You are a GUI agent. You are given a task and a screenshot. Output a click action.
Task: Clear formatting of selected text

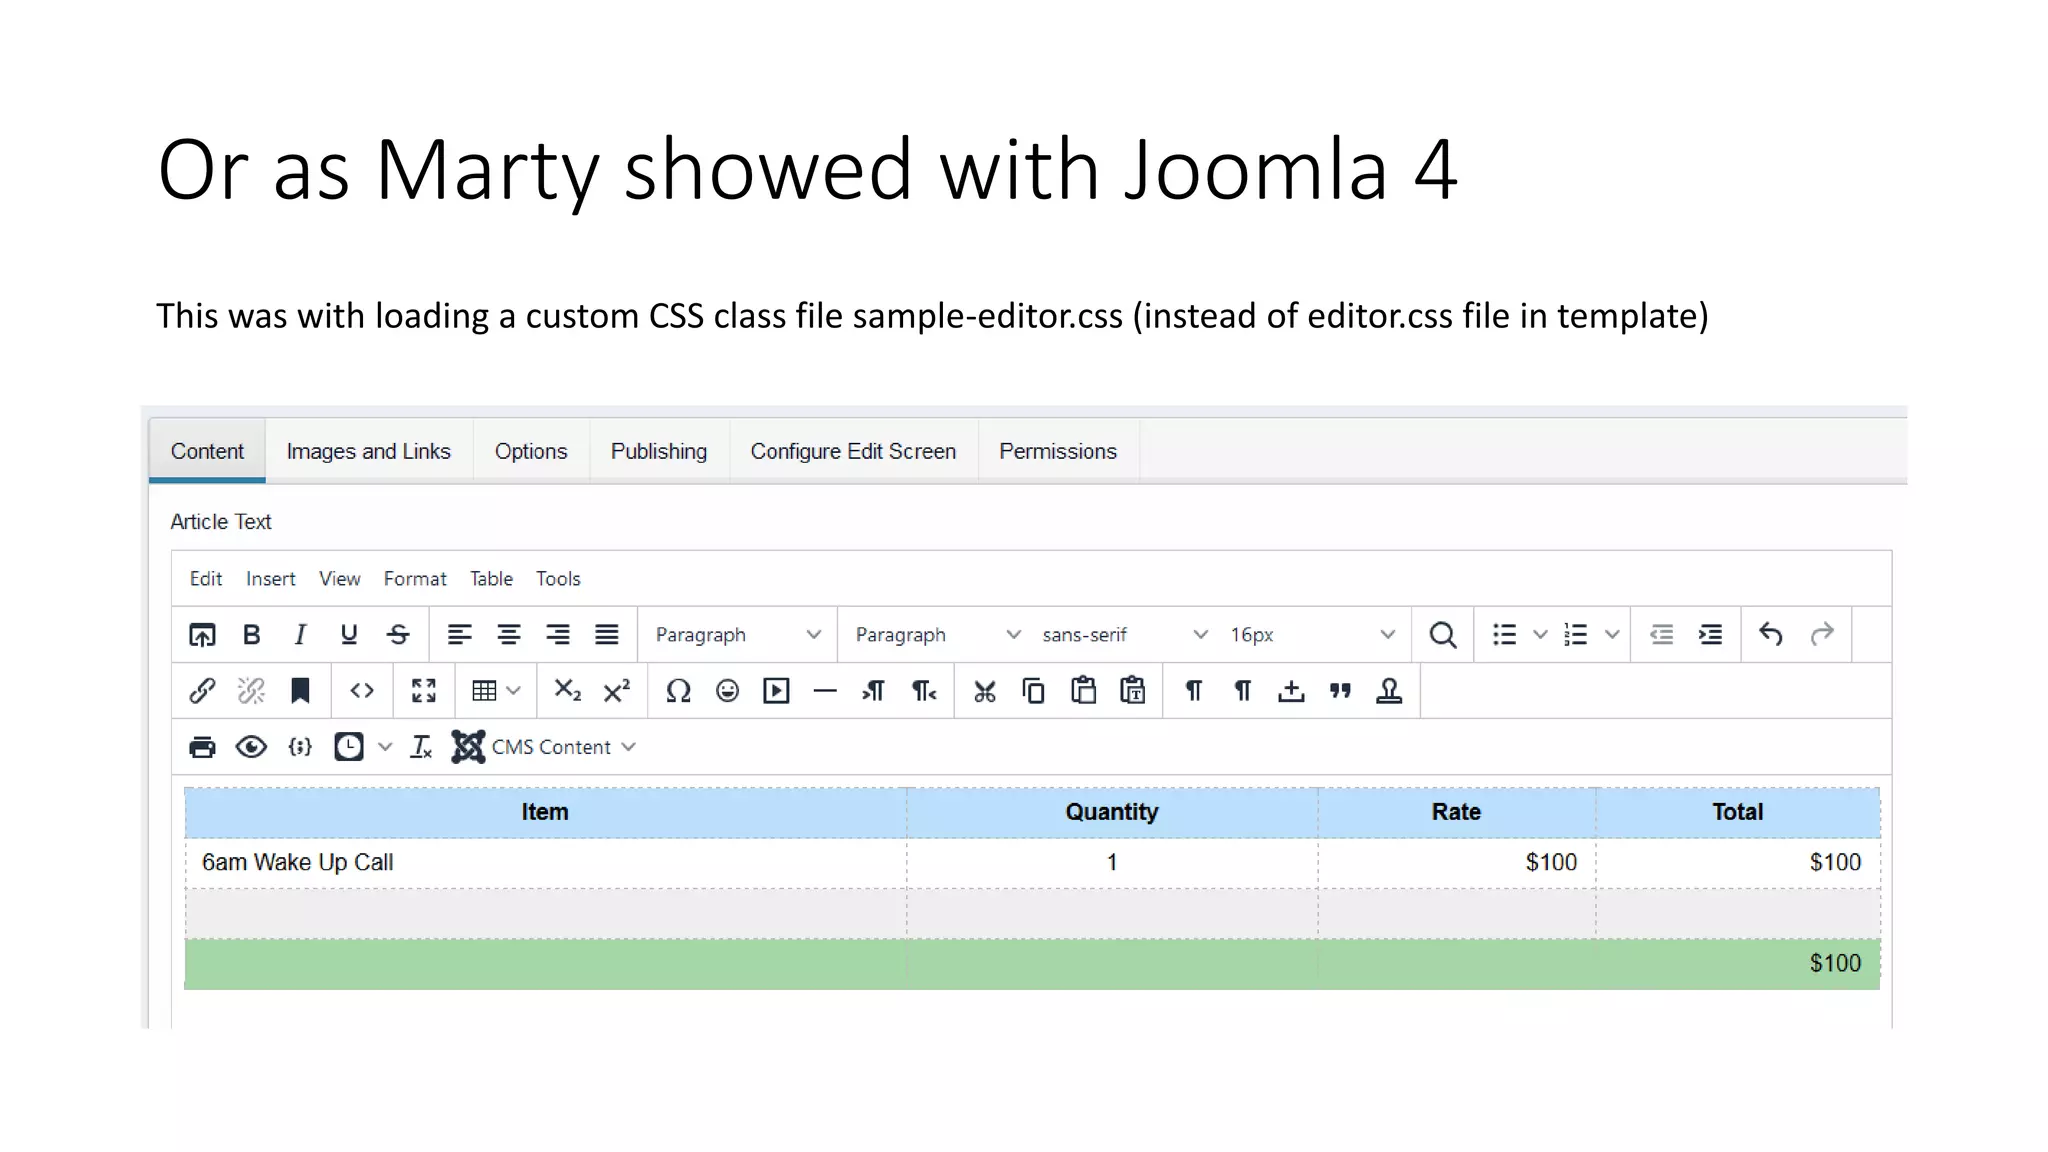click(x=421, y=747)
